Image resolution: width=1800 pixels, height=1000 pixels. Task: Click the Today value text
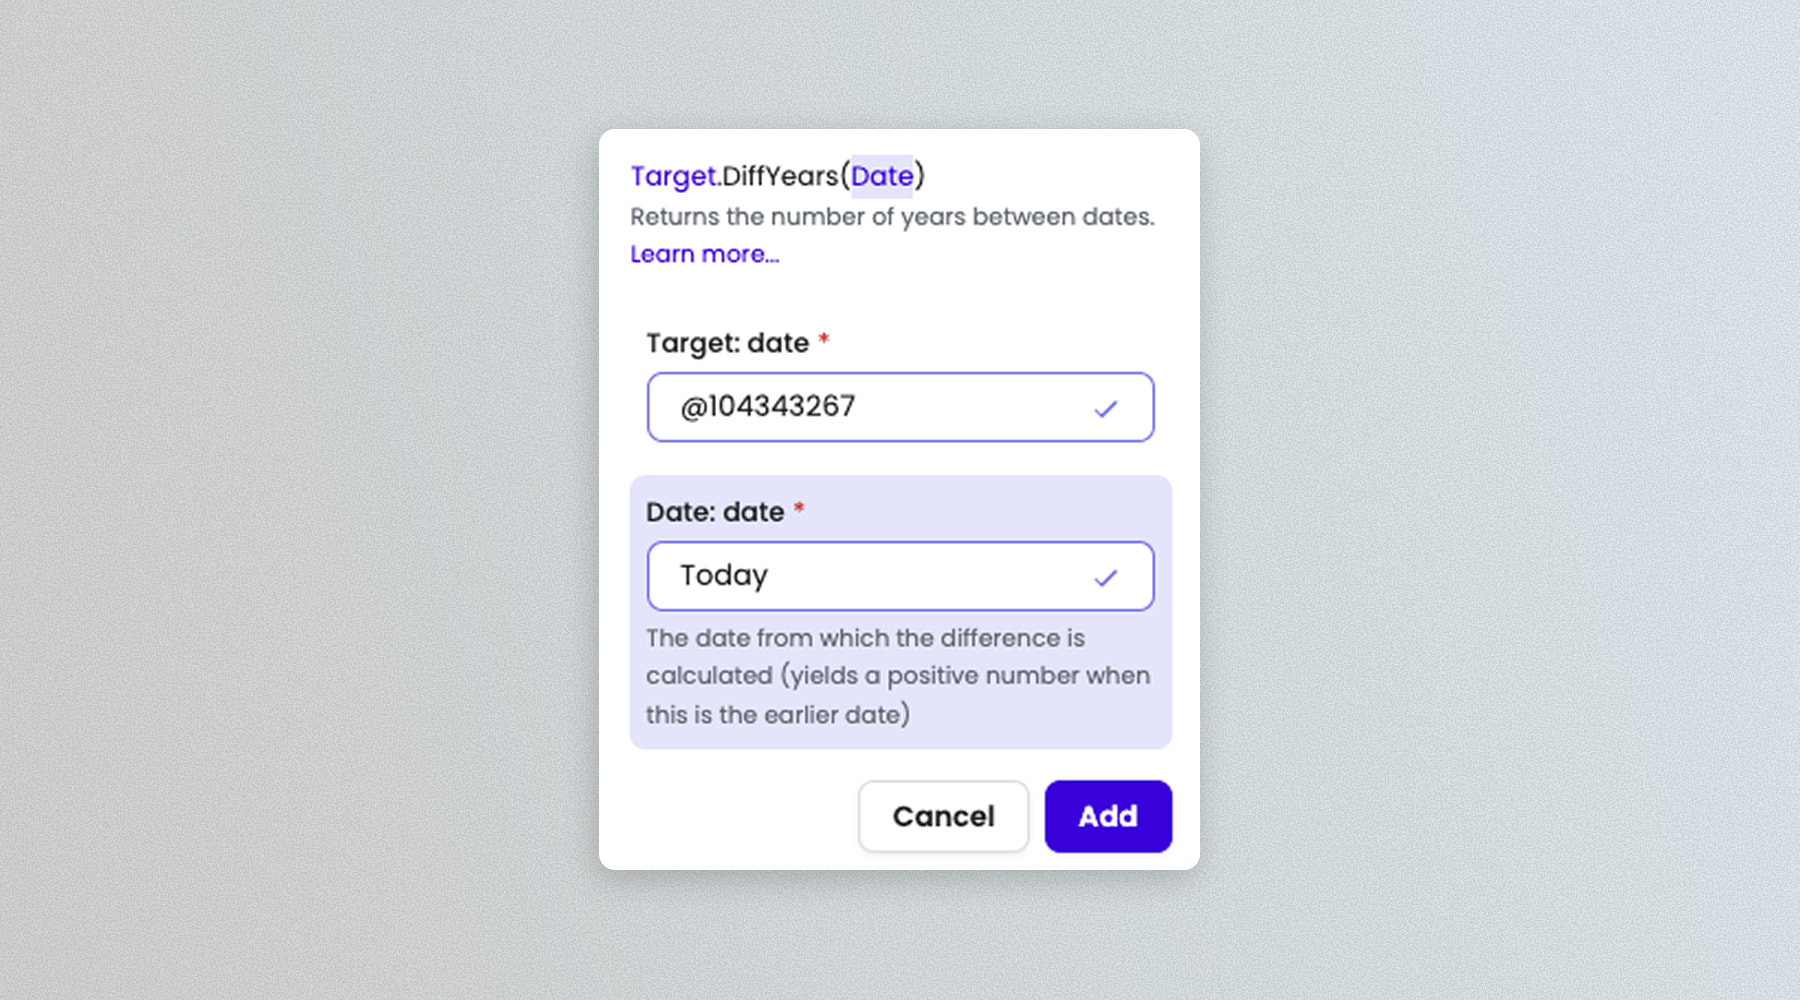[x=723, y=576]
